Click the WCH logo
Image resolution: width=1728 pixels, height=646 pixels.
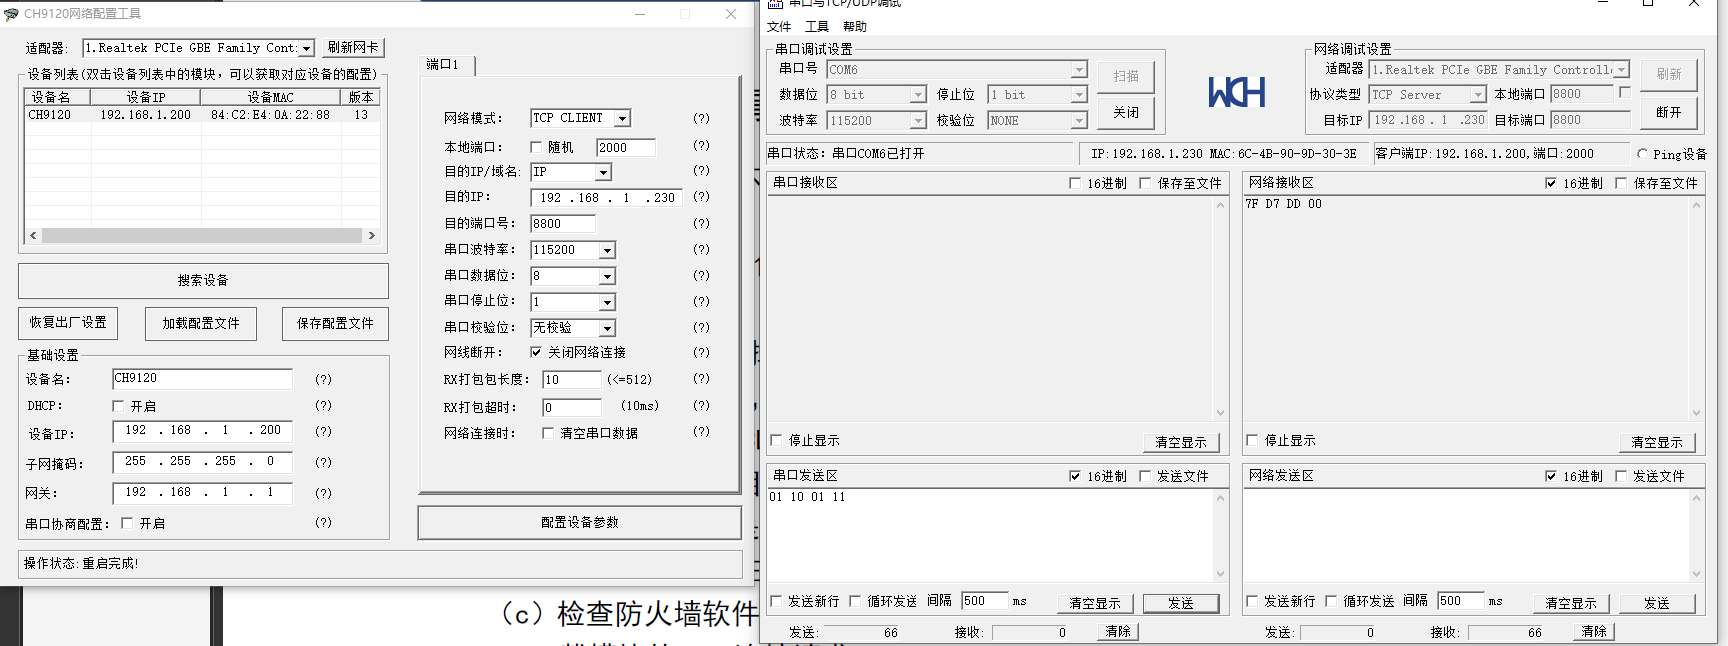(x=1236, y=93)
